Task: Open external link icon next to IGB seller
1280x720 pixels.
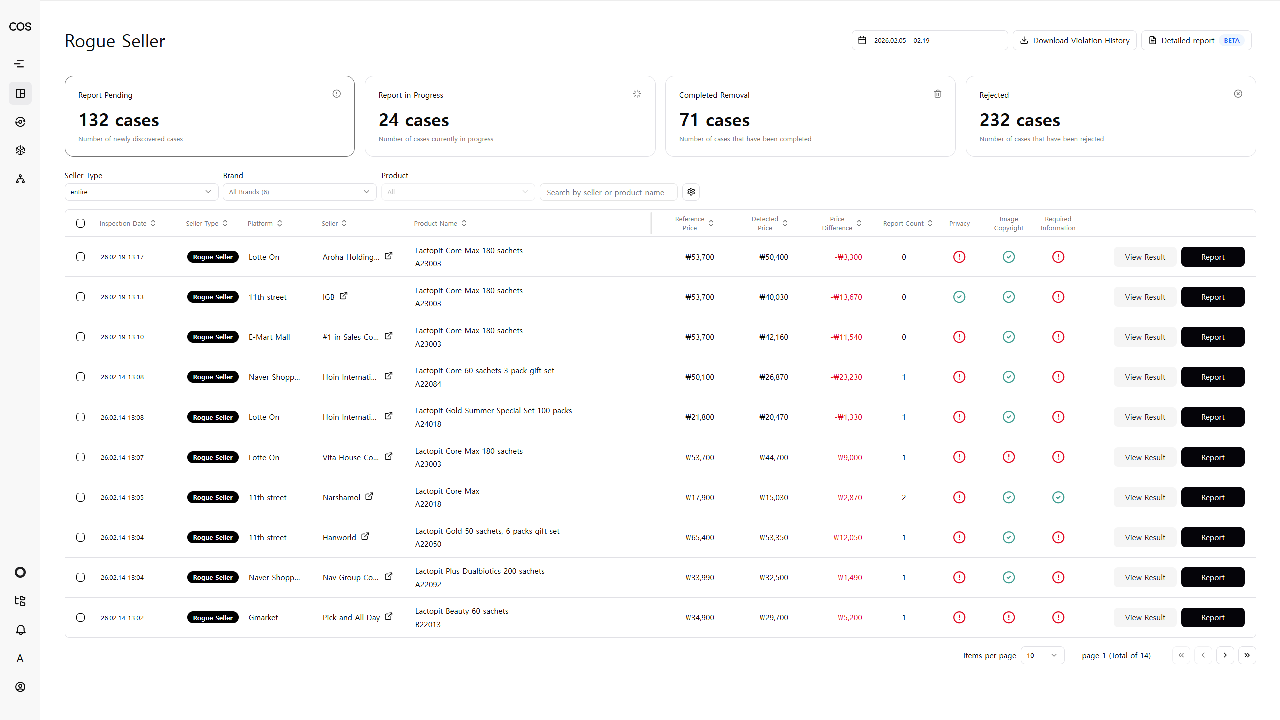Action: pos(343,296)
